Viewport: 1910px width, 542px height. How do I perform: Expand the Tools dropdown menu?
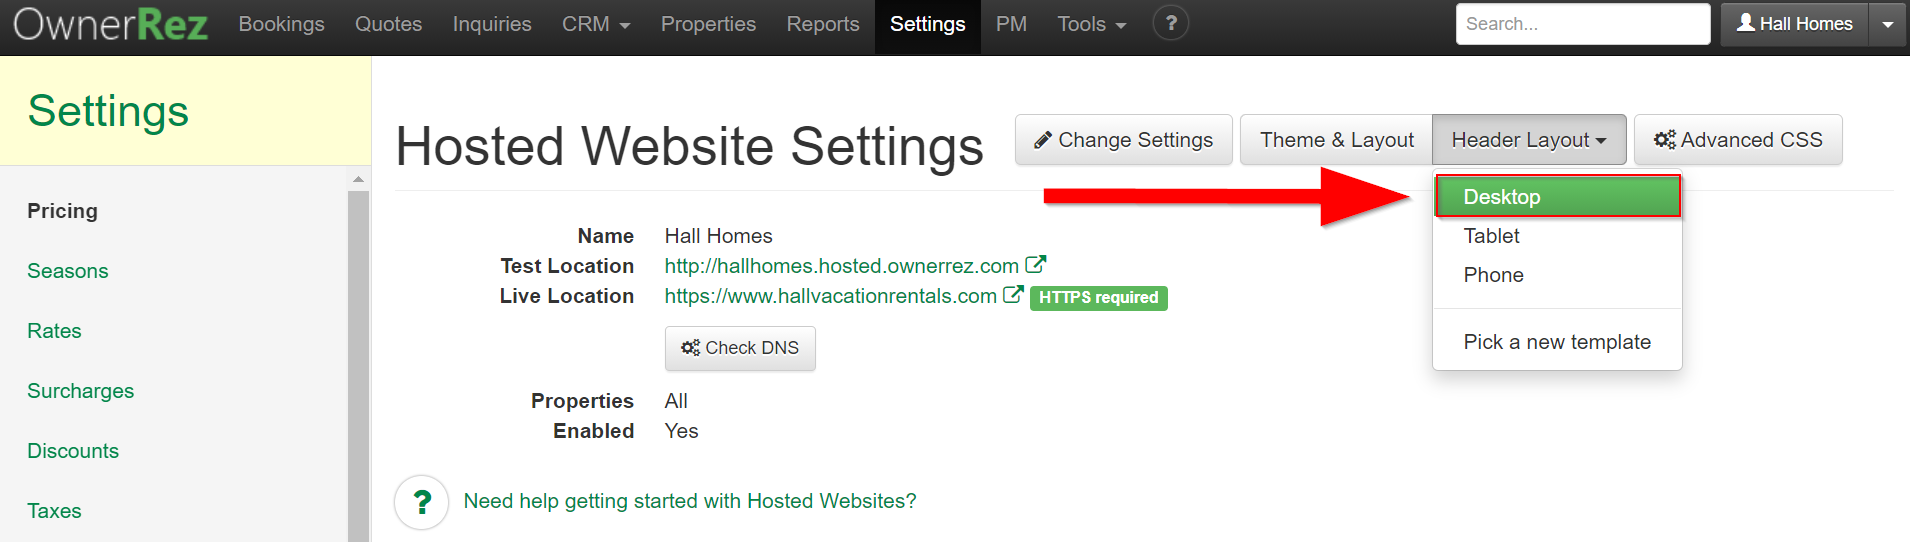pos(1091,24)
